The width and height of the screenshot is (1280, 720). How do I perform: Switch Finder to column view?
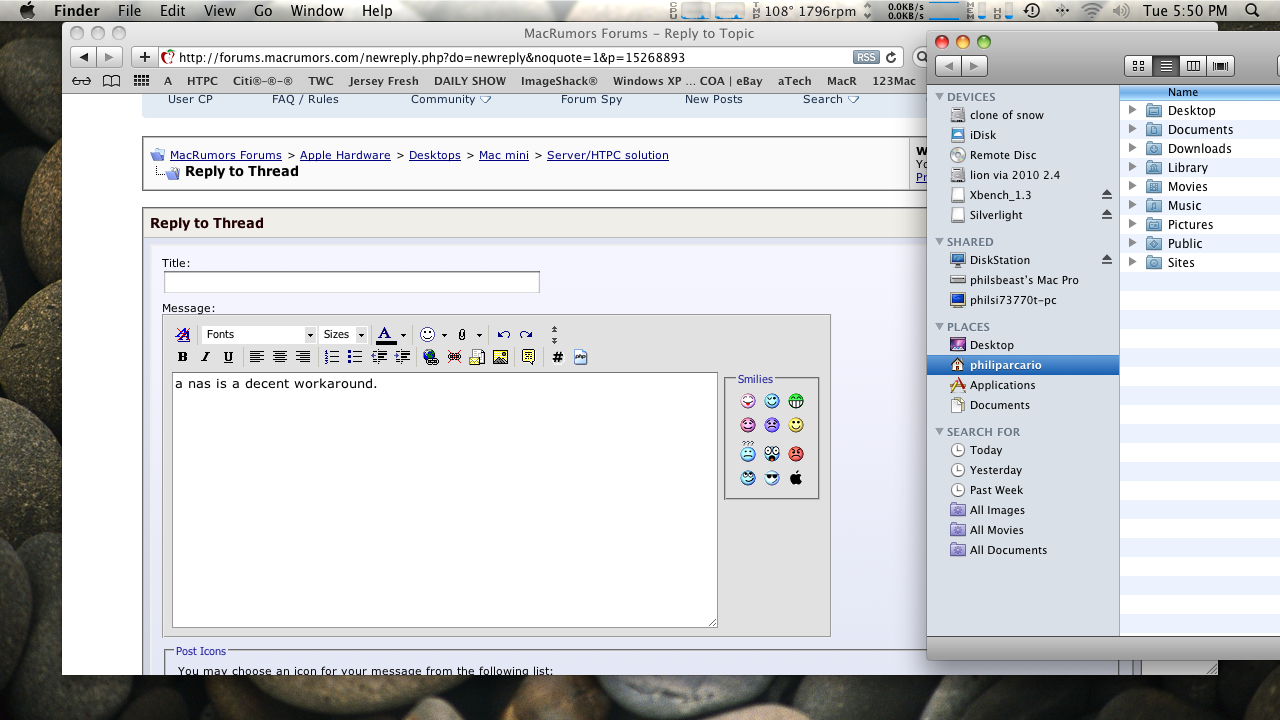(x=1193, y=66)
